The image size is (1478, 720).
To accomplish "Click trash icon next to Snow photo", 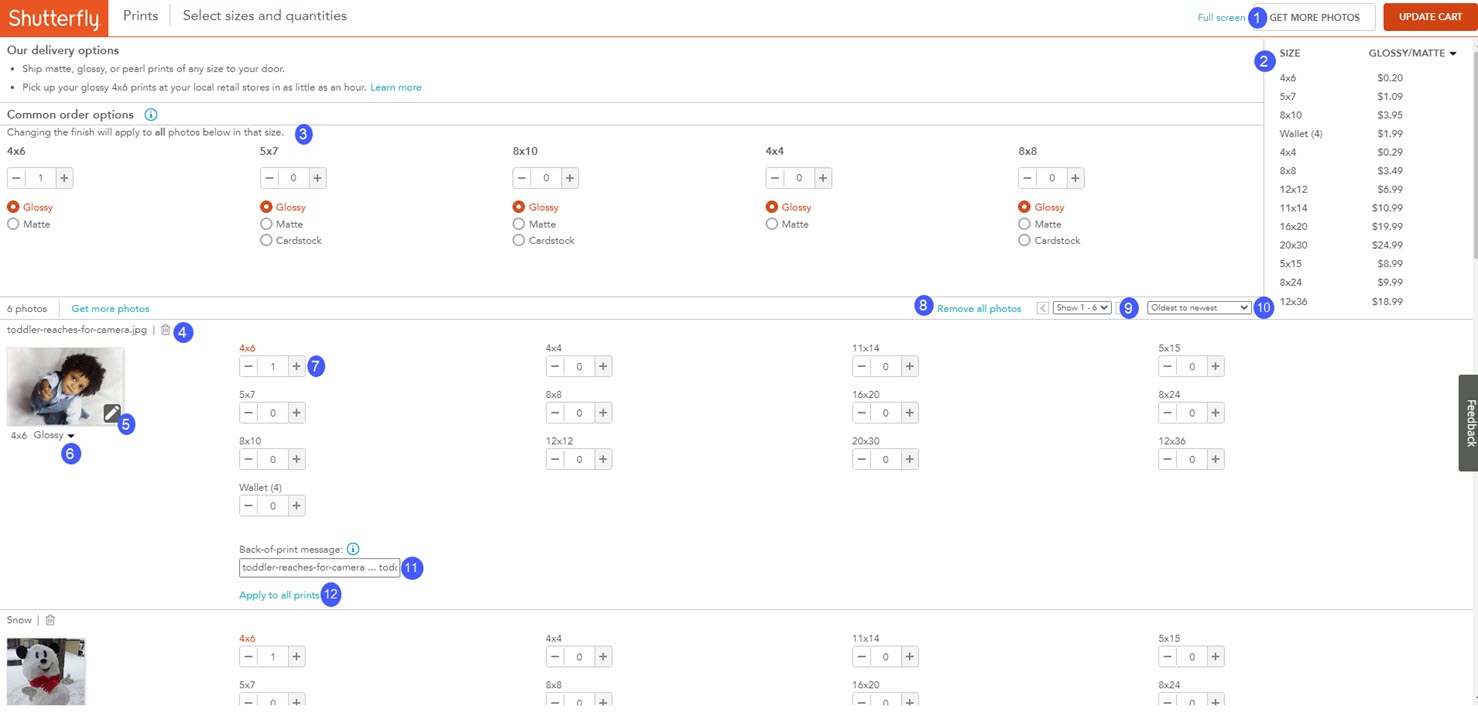I will [50, 620].
